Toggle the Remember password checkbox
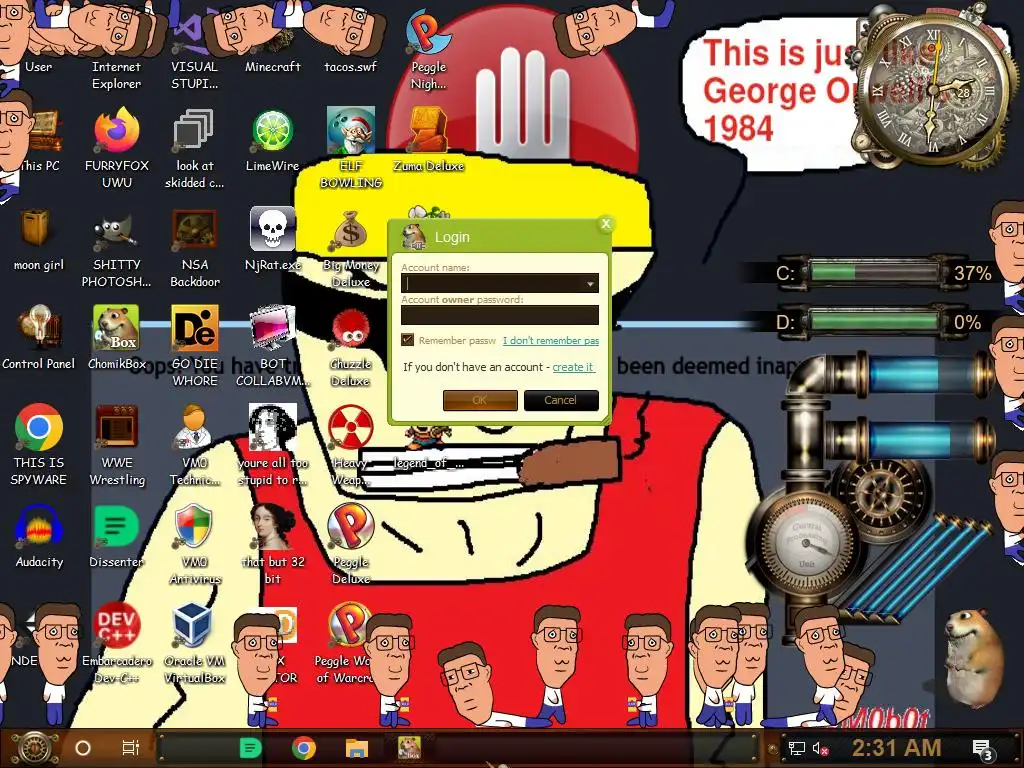 (x=408, y=340)
